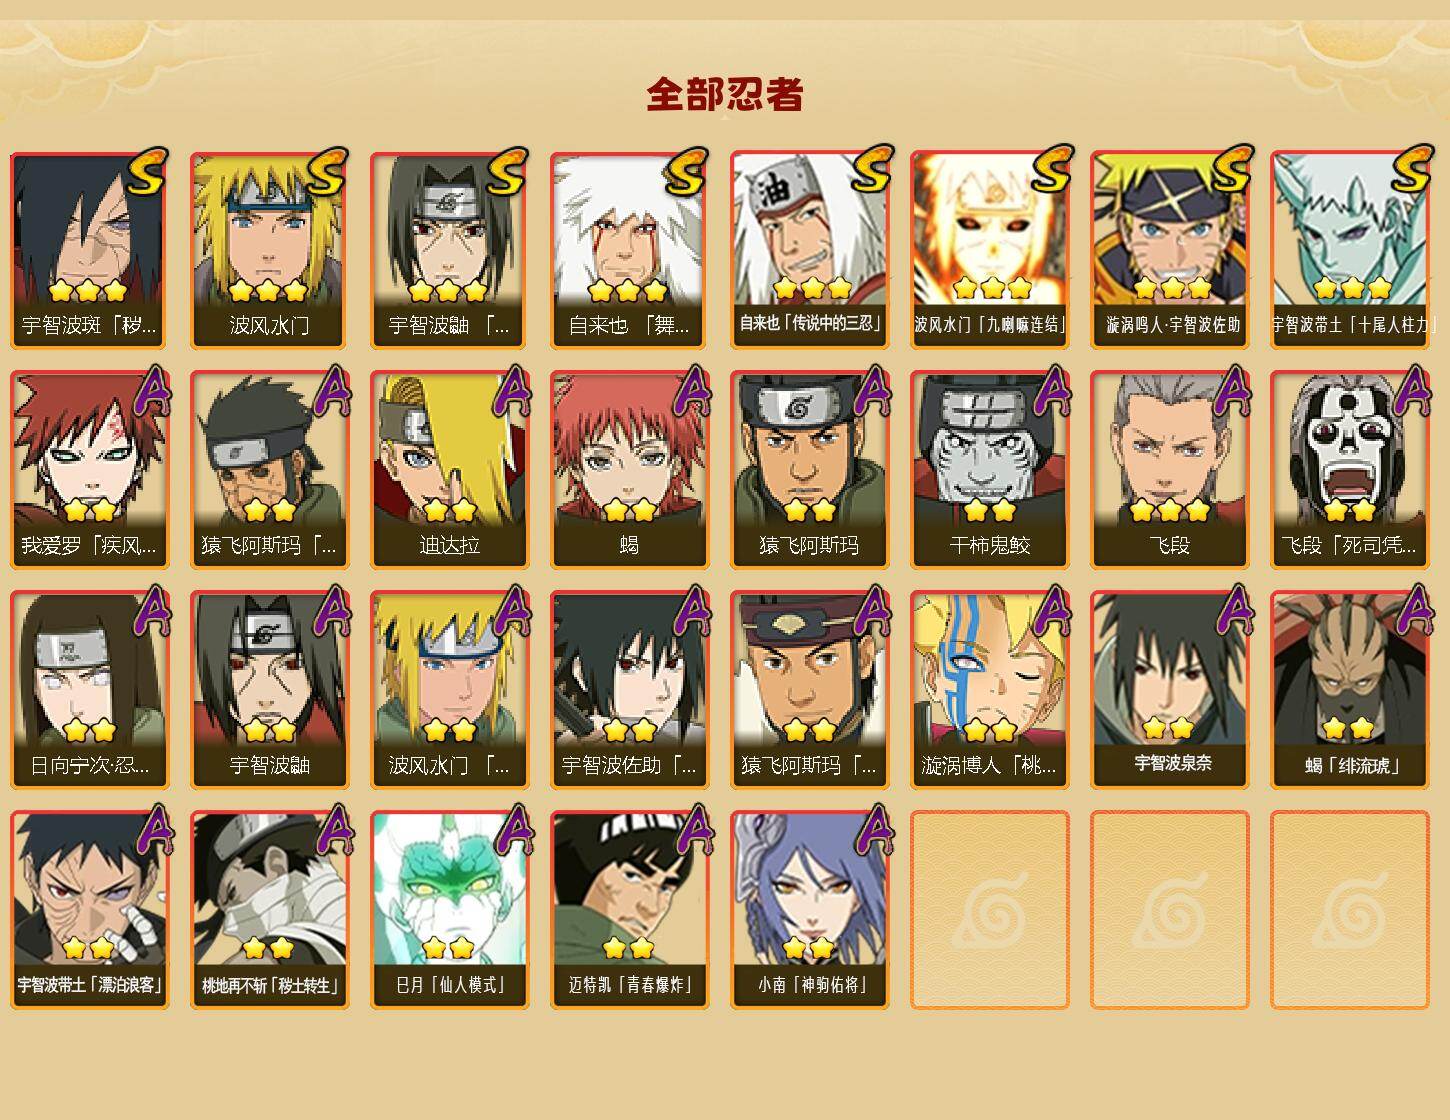1450x1120 pixels.
Task: Select the 蝎「绯流琥」 card
Action: click(1349, 690)
